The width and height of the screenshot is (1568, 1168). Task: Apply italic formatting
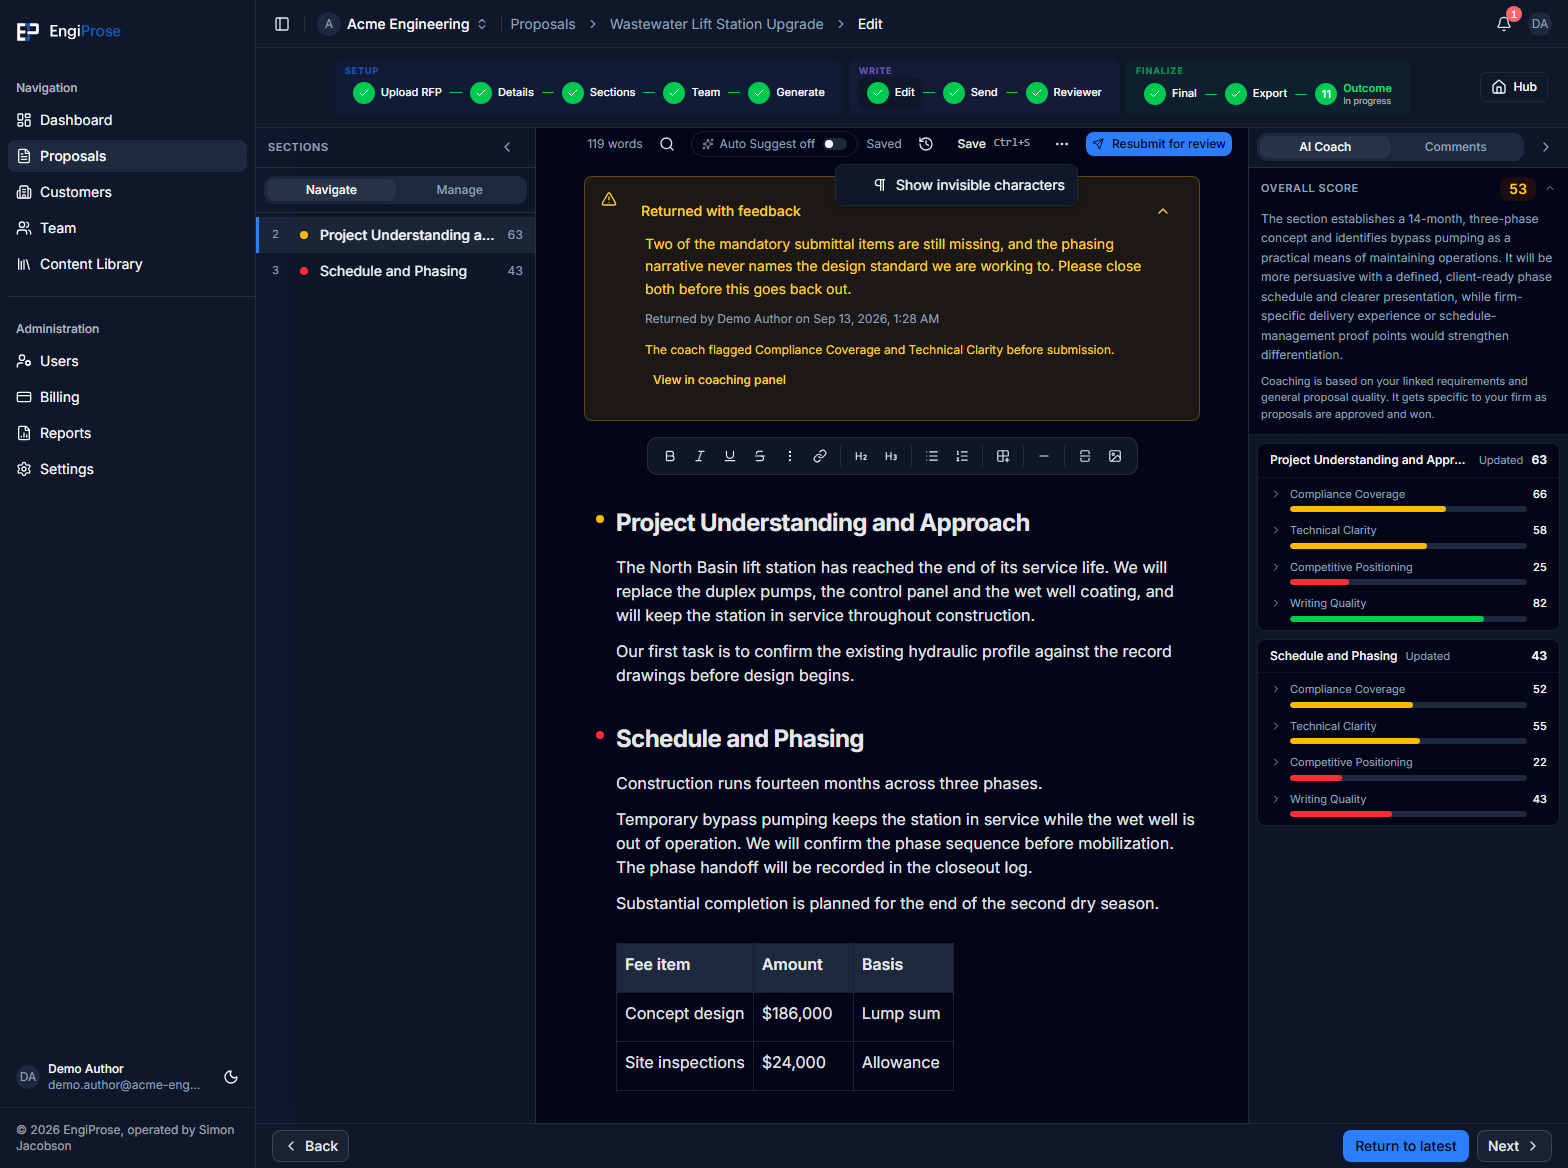[700, 456]
